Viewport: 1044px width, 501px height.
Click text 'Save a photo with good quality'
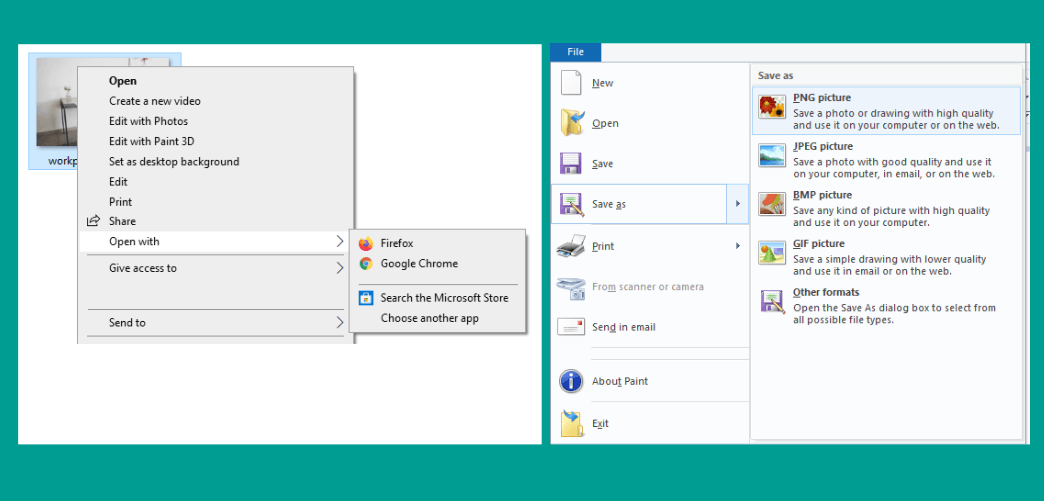864,162
